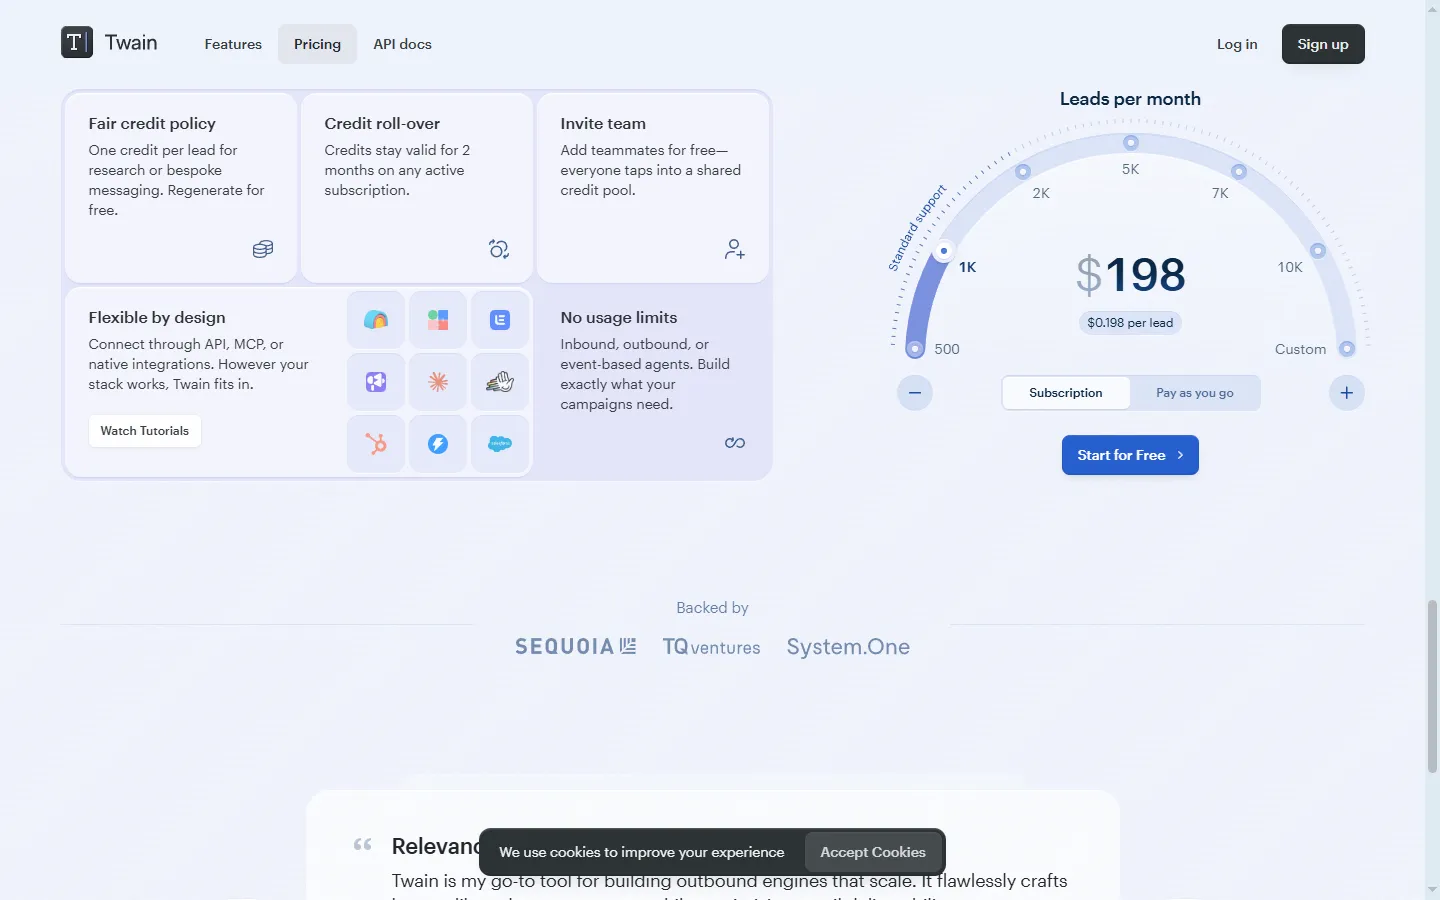Select the orange starburst integration icon
This screenshot has width=1440, height=900.
[437, 381]
